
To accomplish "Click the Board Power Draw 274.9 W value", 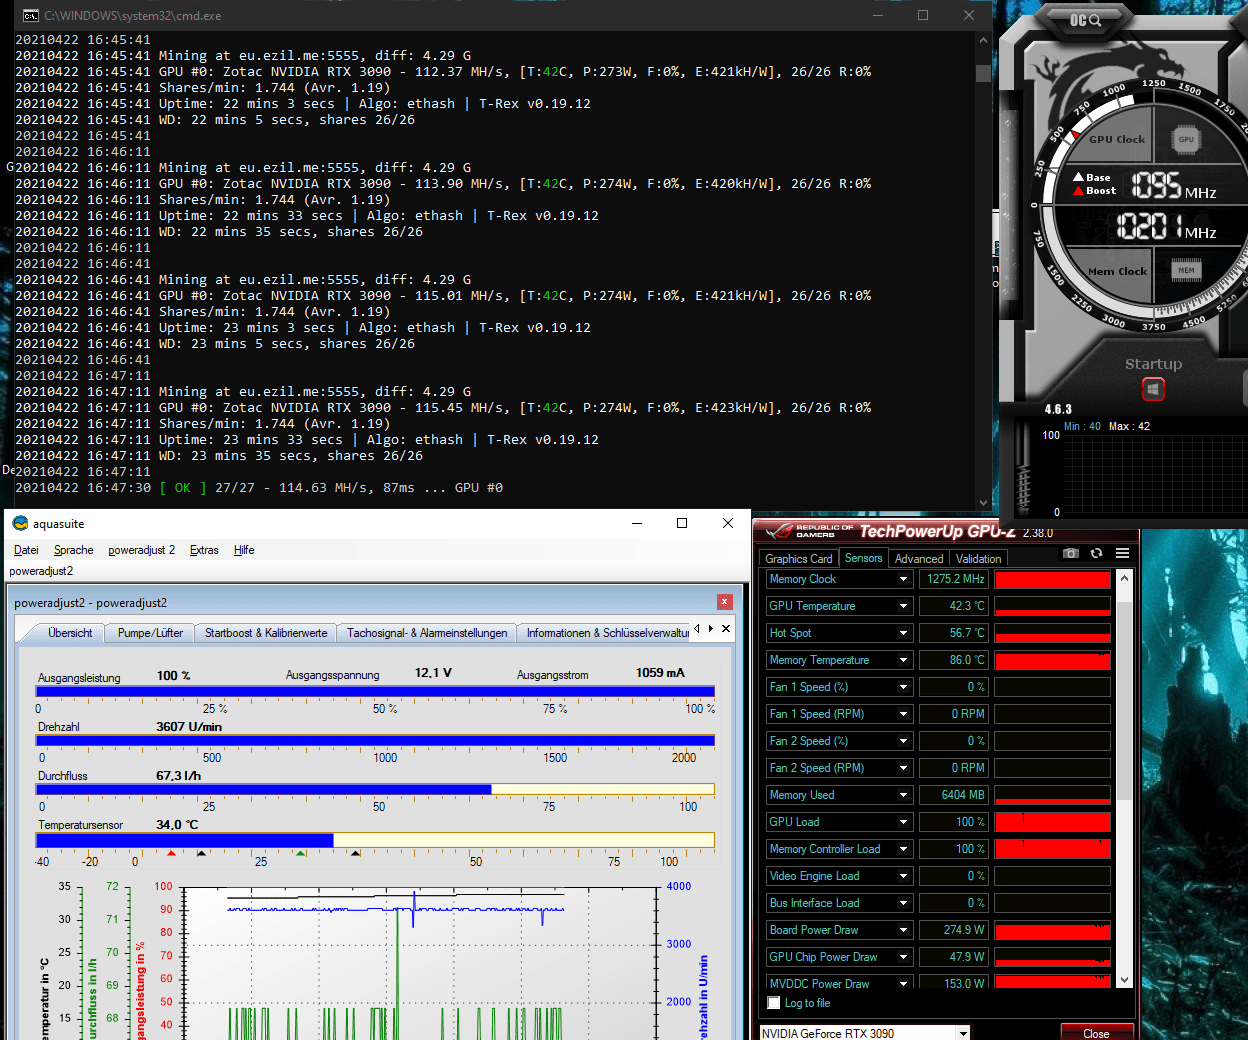I will [953, 930].
